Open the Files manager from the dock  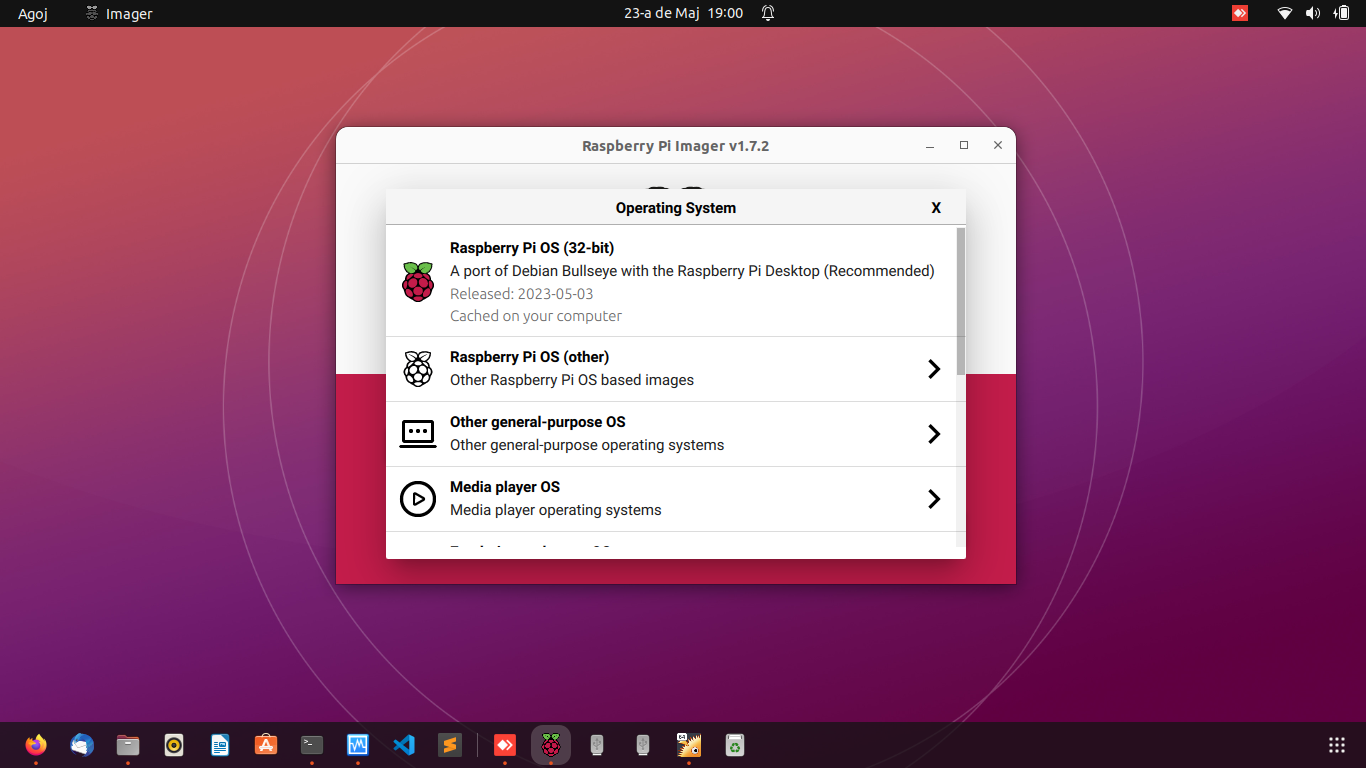coord(128,745)
